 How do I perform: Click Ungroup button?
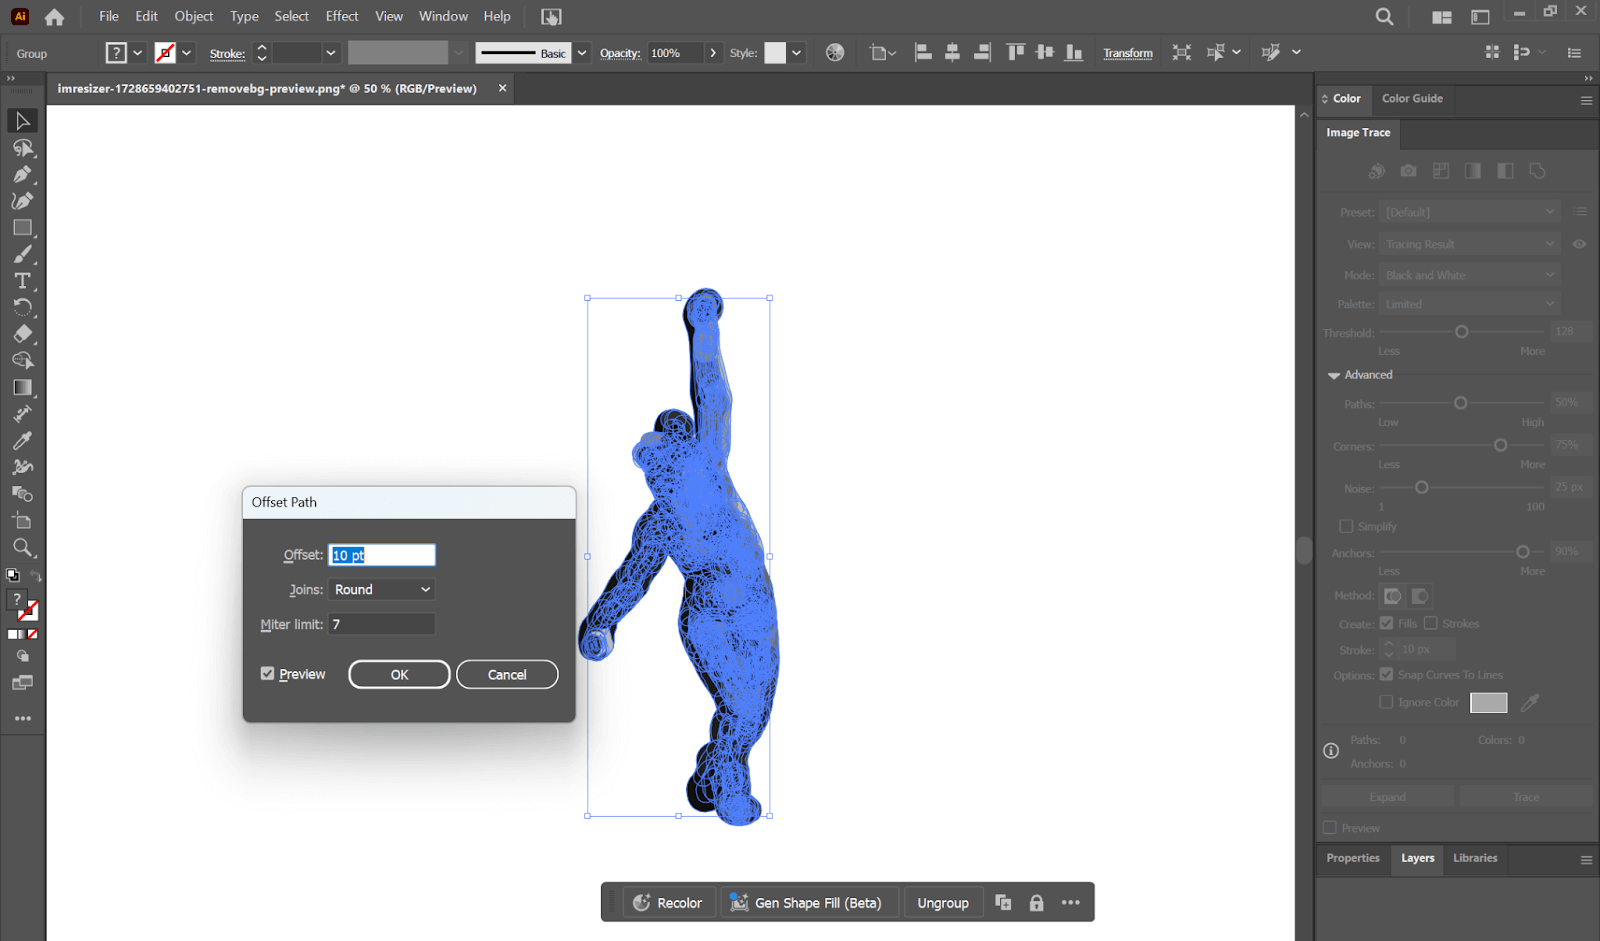click(943, 903)
